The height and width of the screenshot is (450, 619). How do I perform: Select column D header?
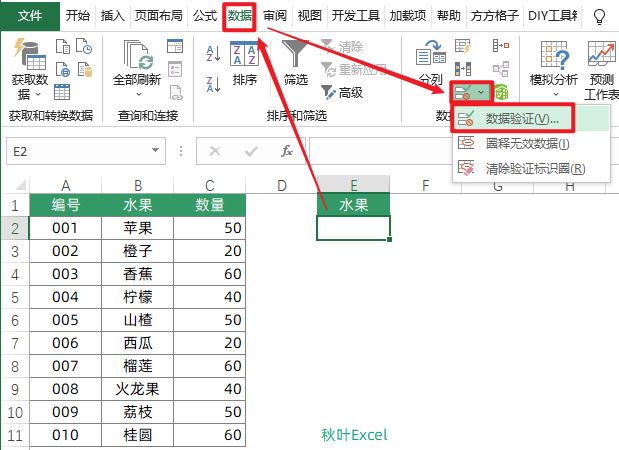pos(281,185)
